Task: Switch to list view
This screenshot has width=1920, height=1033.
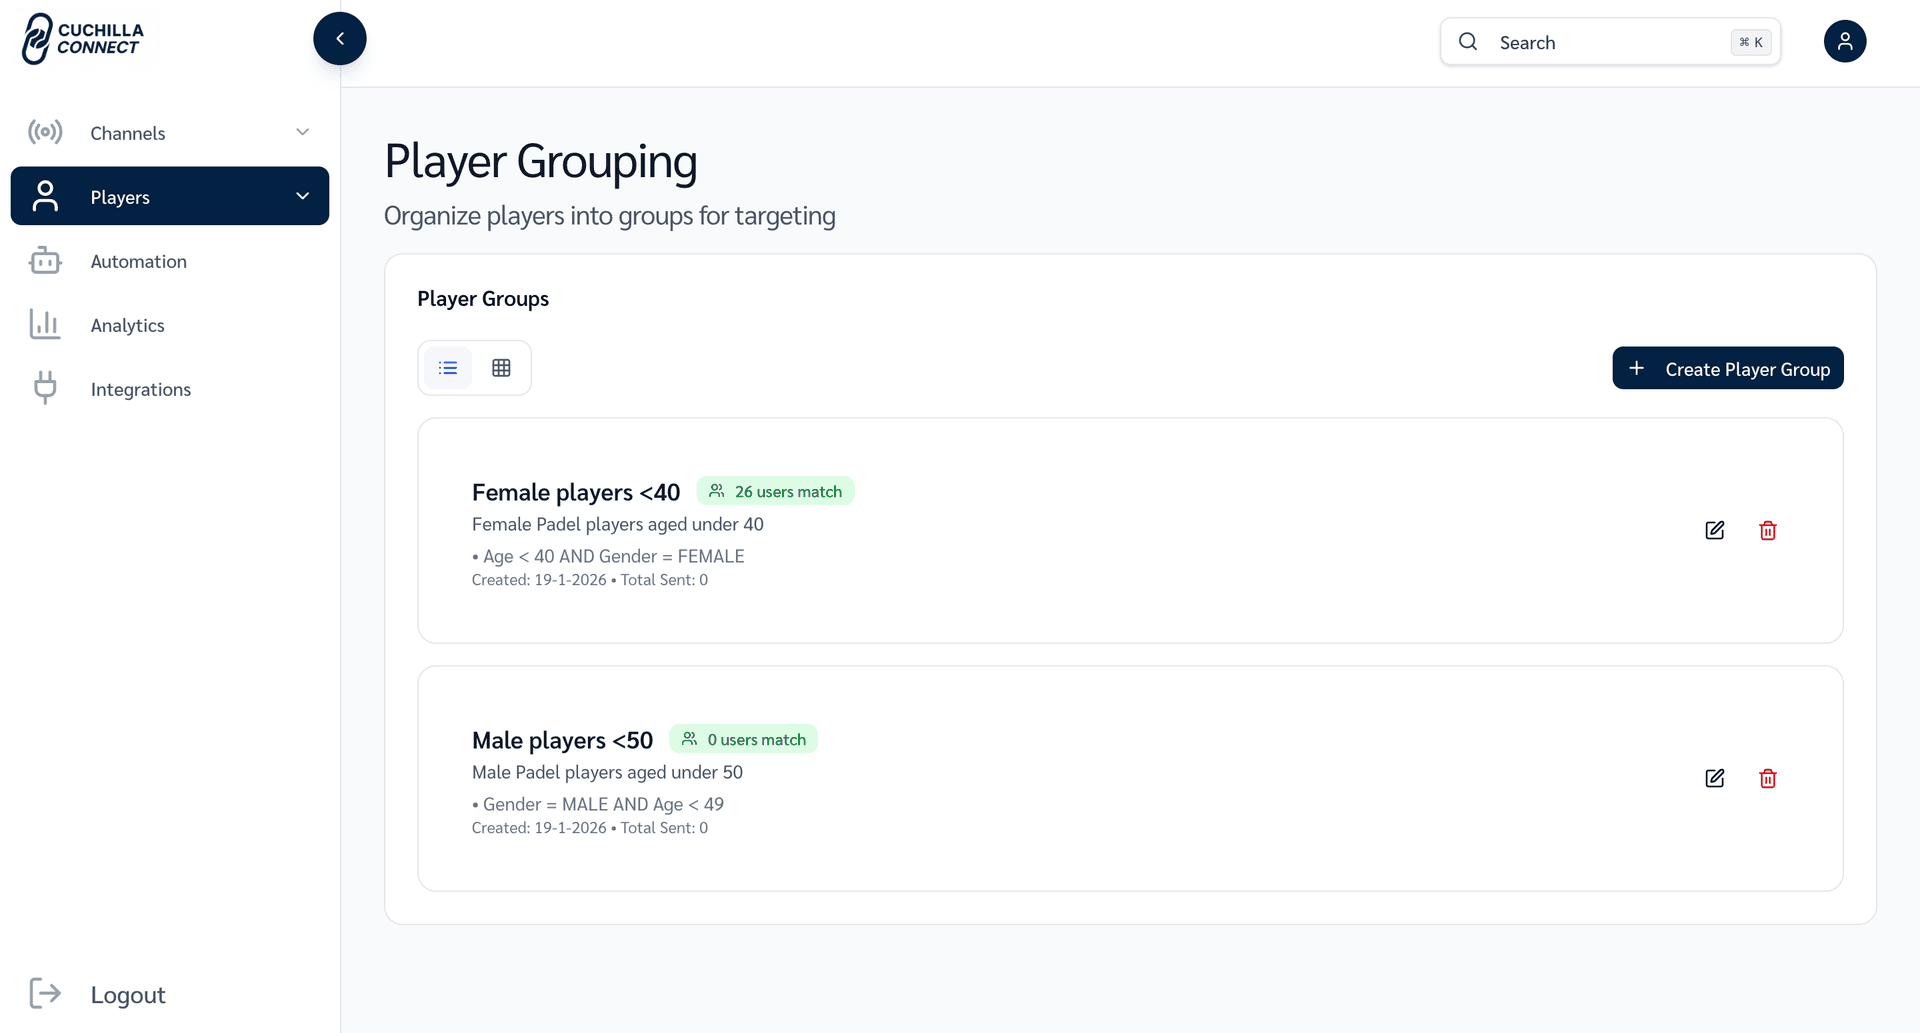Action: pos(448,368)
